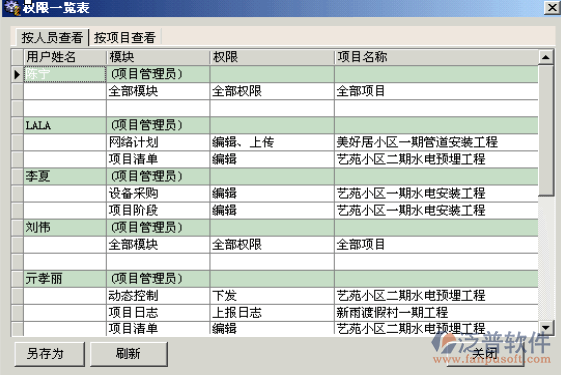Click the scrollbar down arrow
Viewport: 561px width, 375px height.
coord(546,327)
